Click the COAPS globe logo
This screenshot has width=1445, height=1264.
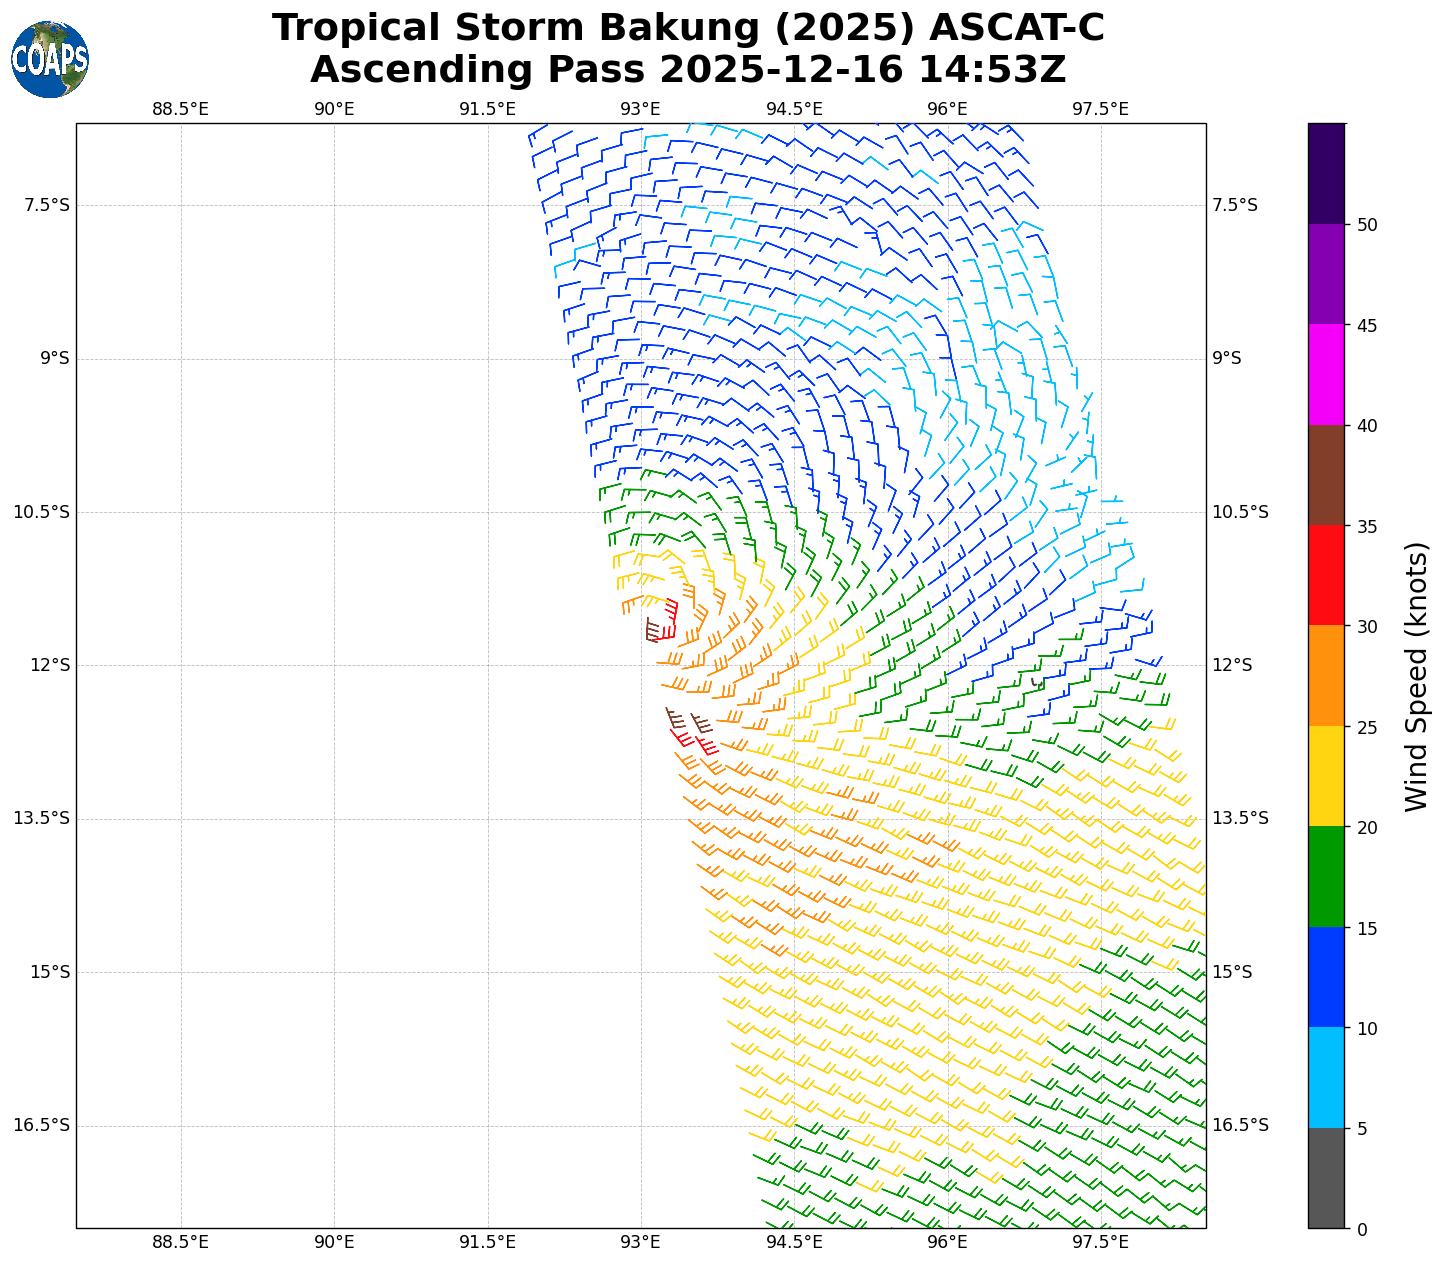click(x=50, y=60)
